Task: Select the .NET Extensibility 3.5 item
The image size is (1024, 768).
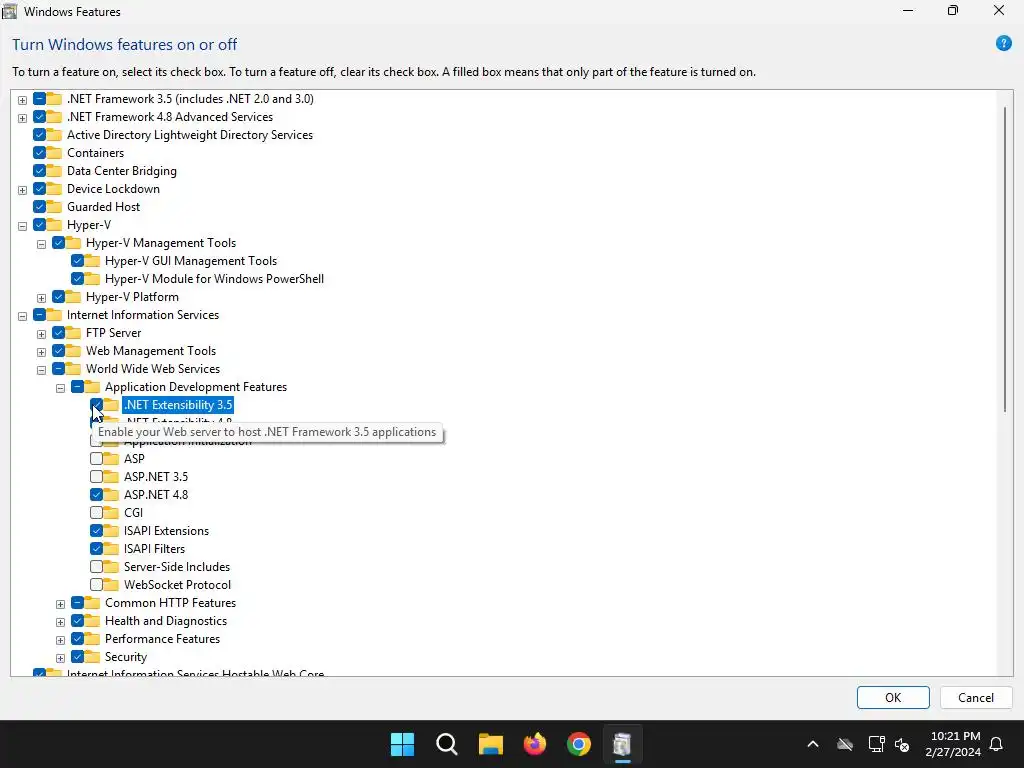Action: pos(178,405)
